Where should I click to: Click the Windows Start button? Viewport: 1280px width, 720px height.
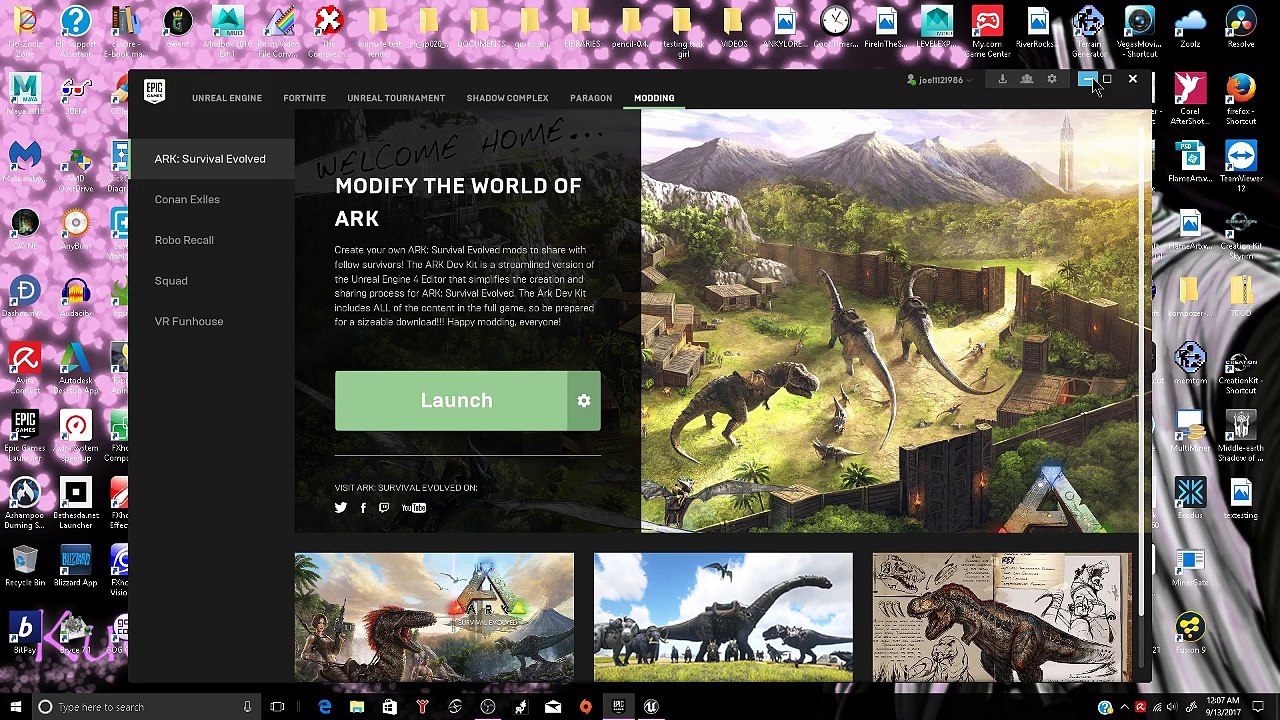pyautogui.click(x=16, y=707)
